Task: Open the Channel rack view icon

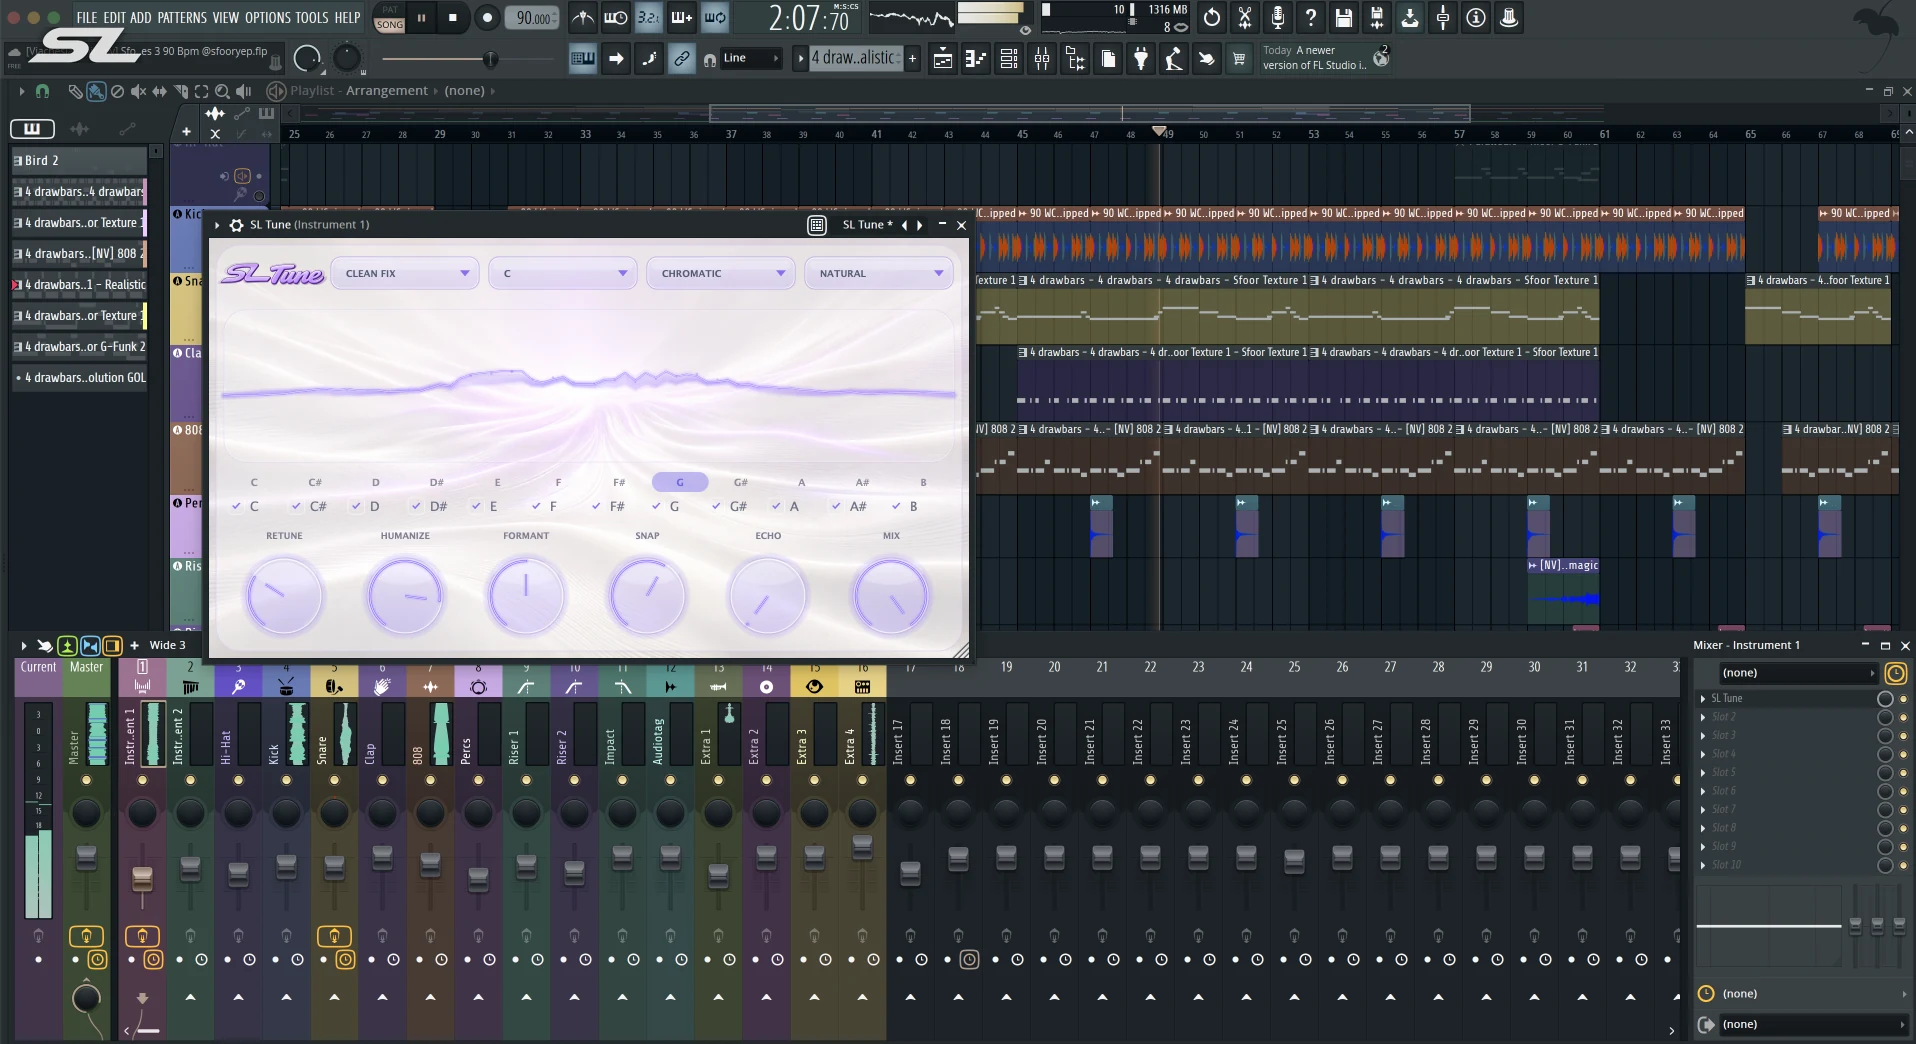Action: point(1009,59)
